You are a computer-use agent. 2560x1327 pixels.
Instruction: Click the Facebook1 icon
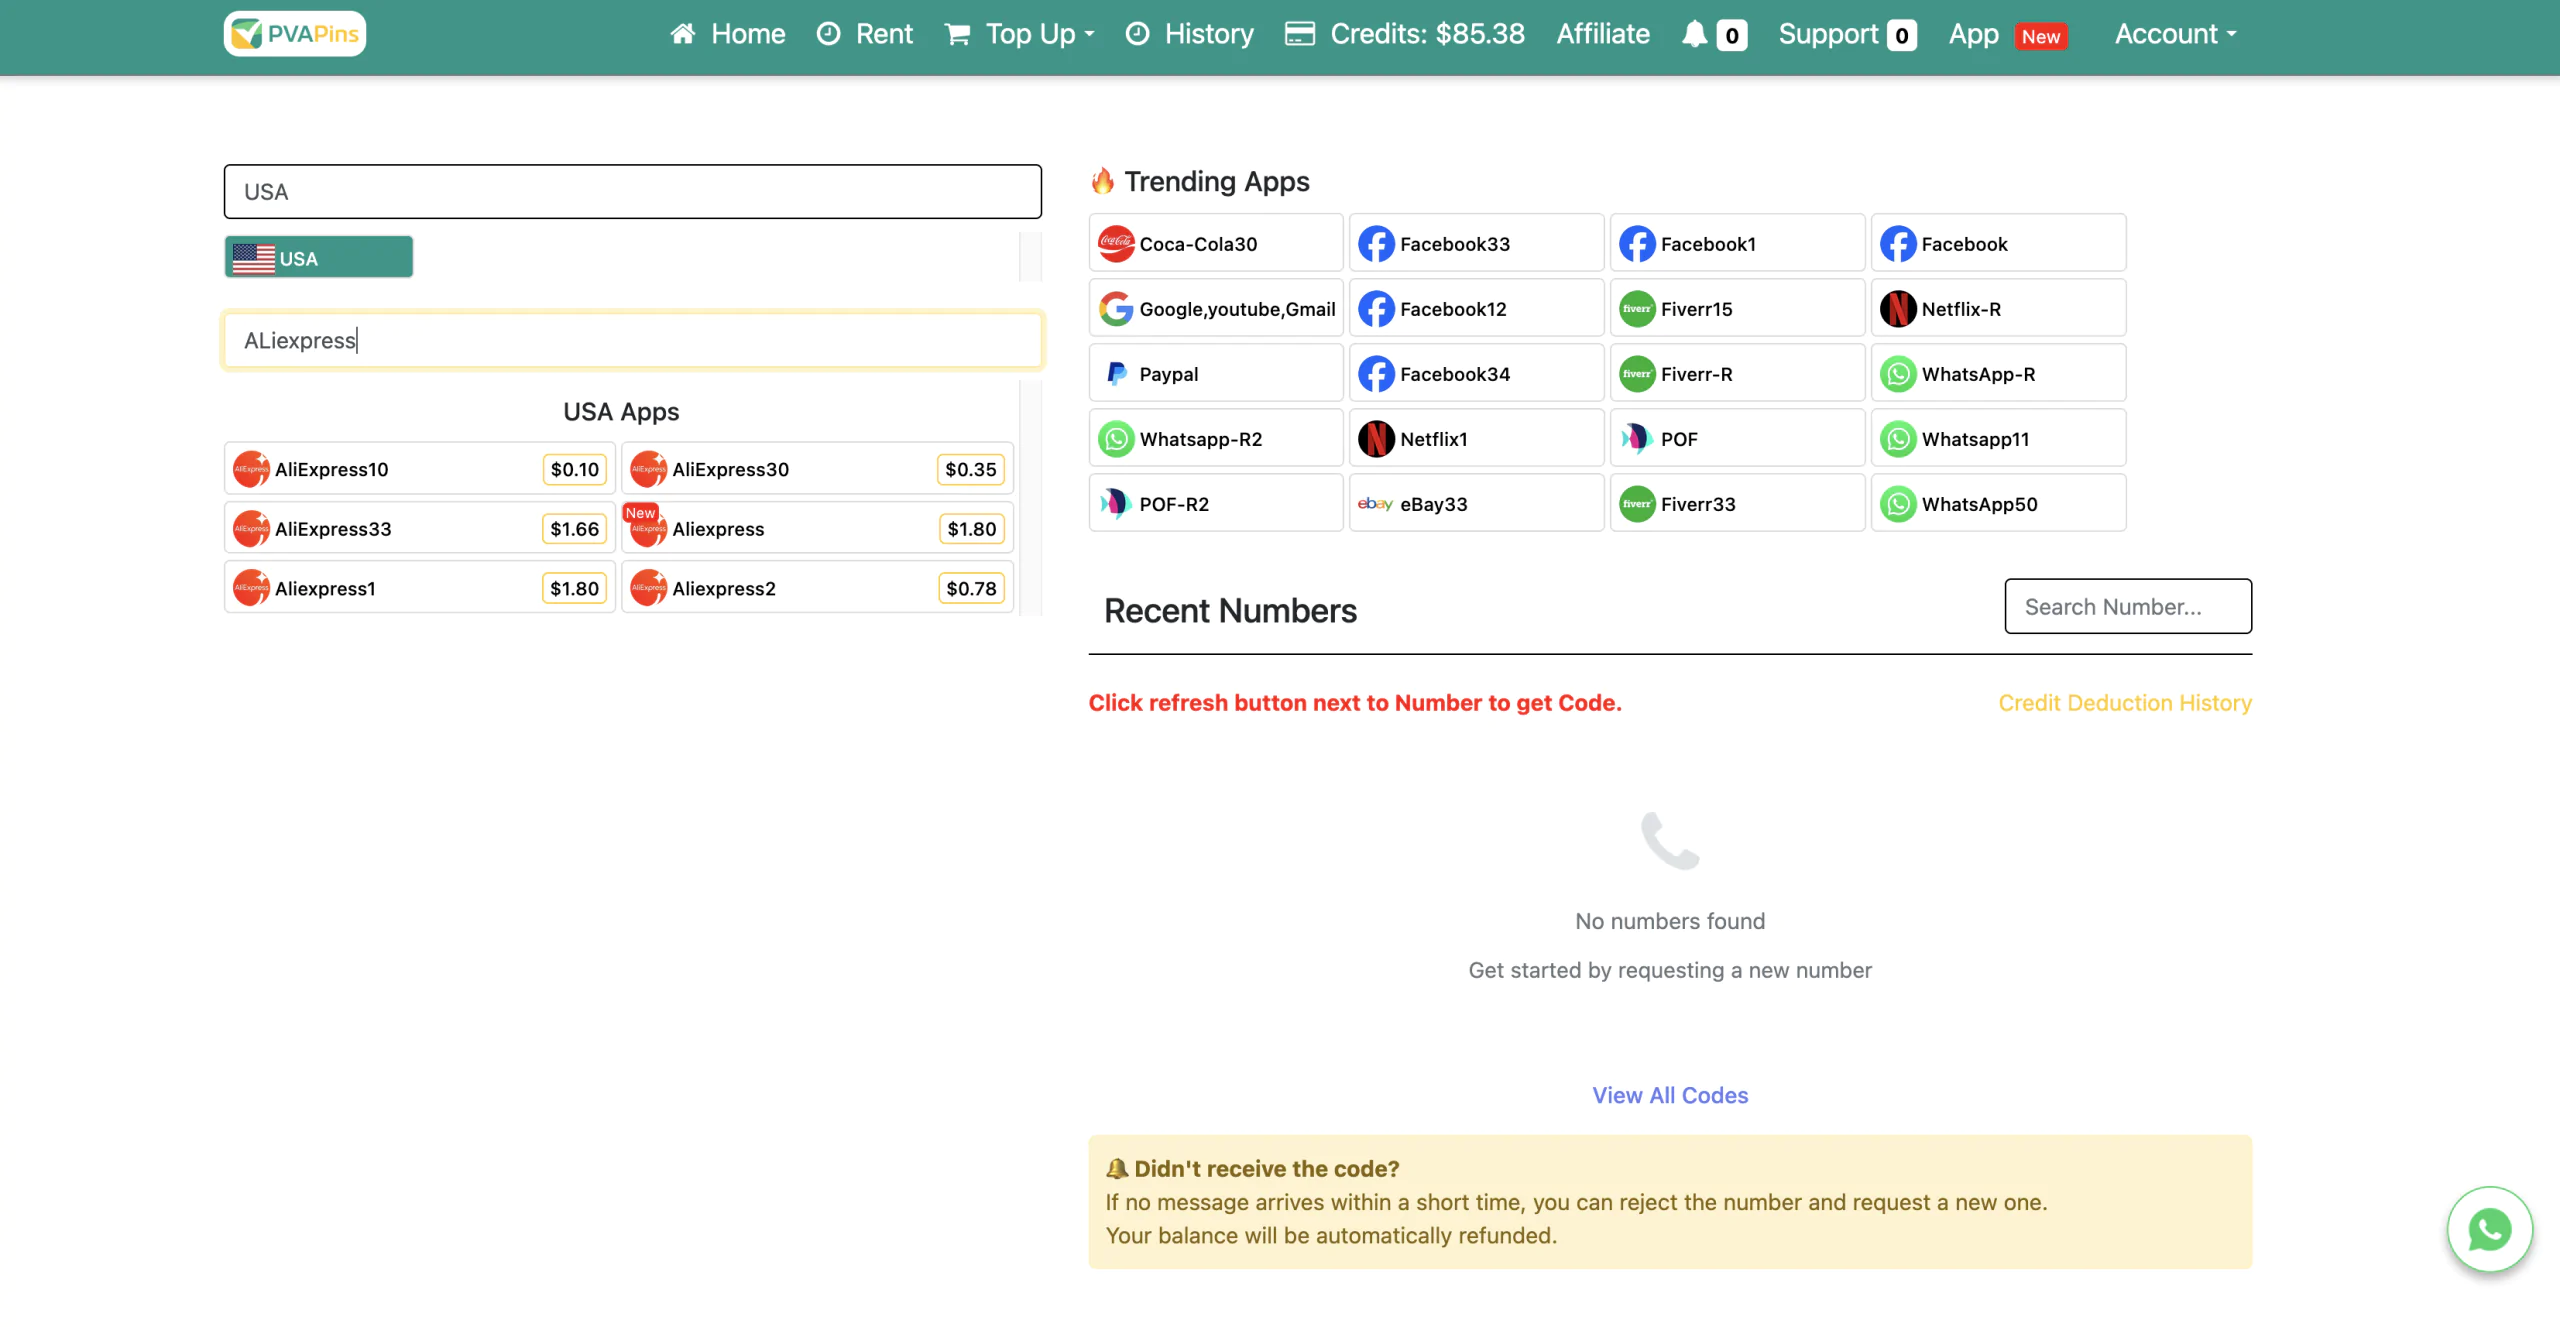(1637, 243)
